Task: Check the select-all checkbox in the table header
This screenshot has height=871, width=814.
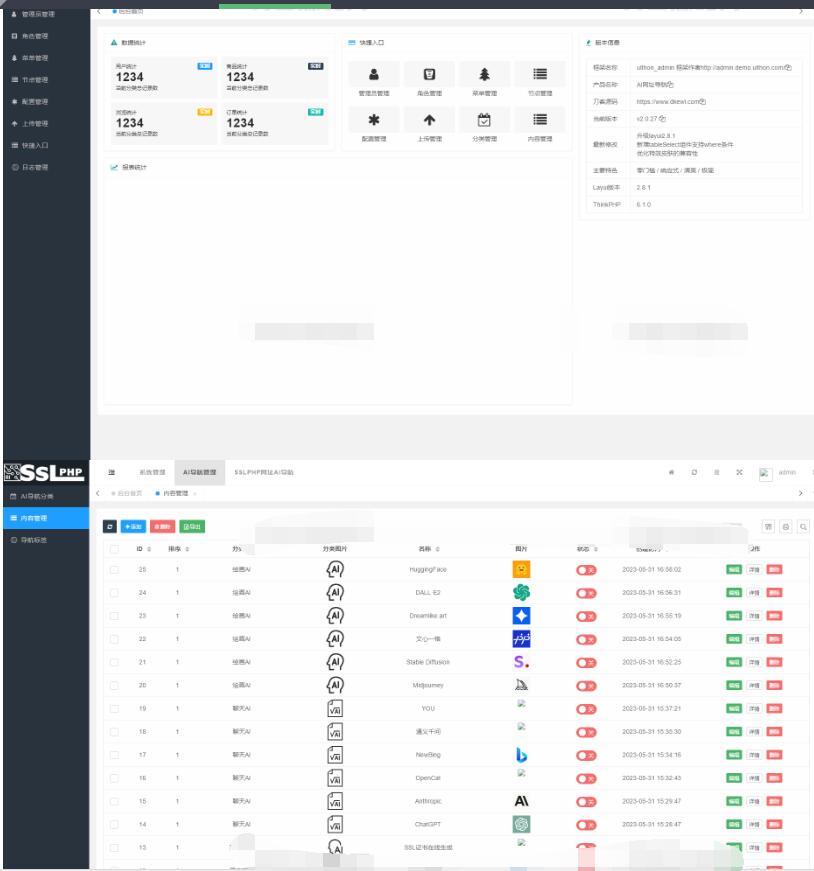Action: (x=114, y=548)
